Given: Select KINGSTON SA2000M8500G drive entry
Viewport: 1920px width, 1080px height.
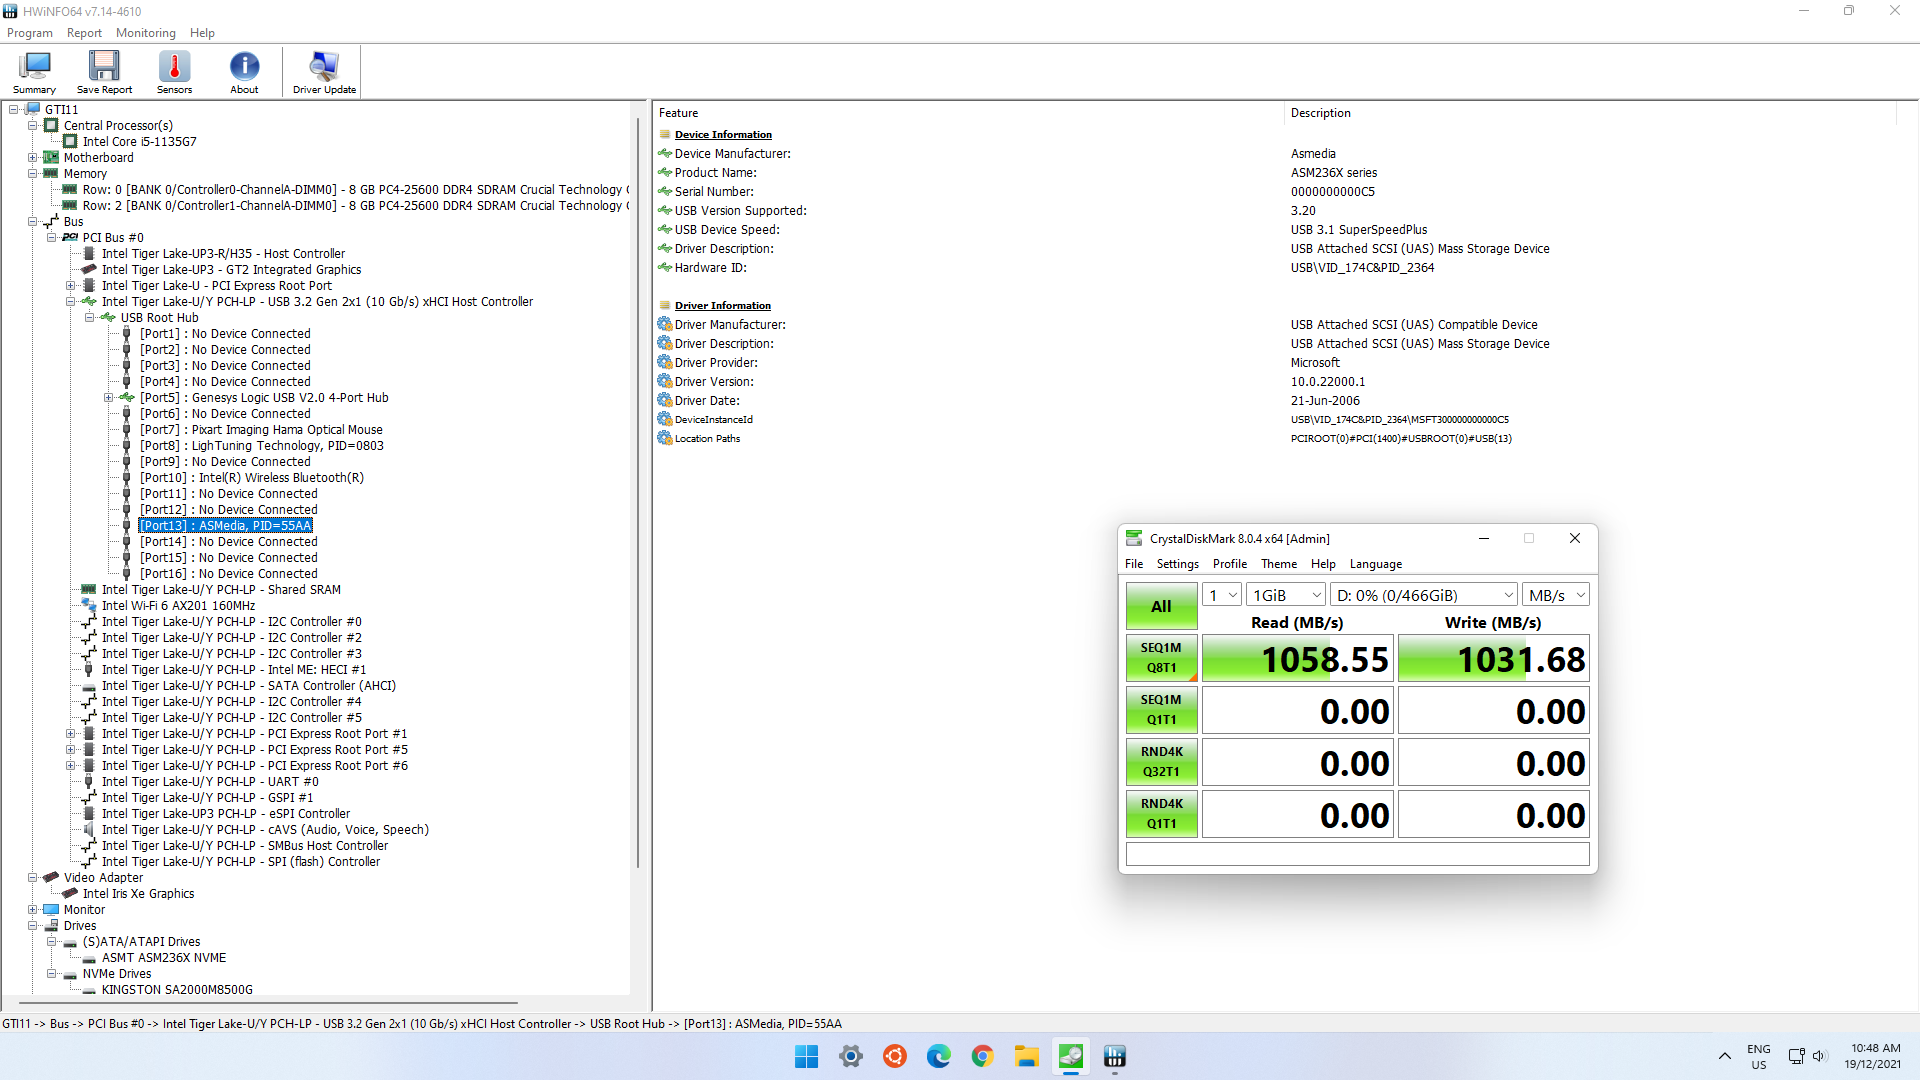Looking at the screenshot, I should [x=177, y=990].
